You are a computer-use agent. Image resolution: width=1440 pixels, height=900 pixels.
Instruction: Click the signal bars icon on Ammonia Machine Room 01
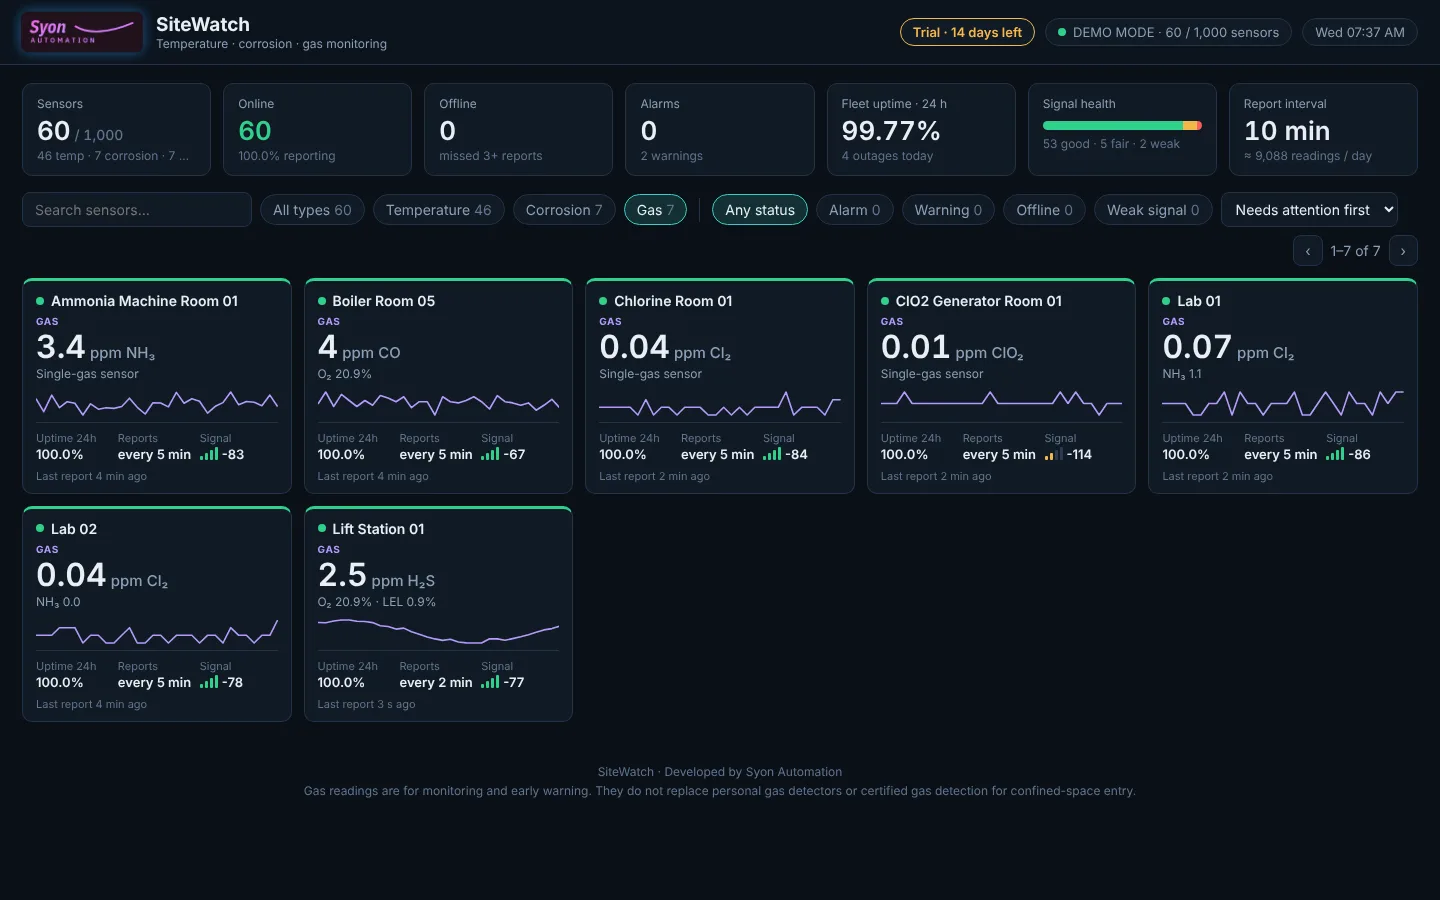click(x=209, y=454)
